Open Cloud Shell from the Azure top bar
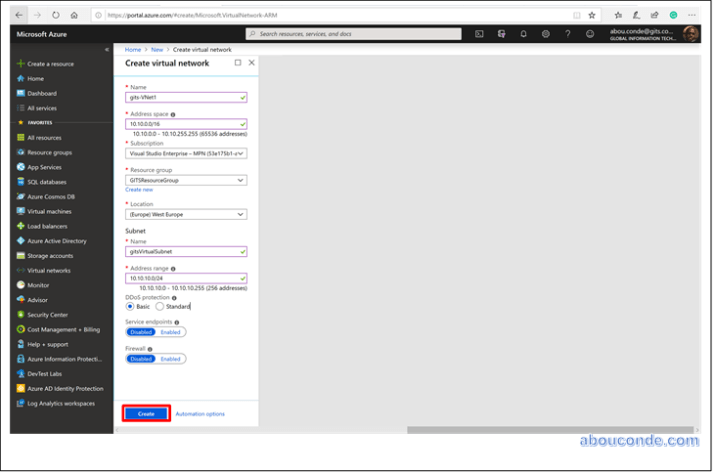The image size is (714, 472). (479, 34)
